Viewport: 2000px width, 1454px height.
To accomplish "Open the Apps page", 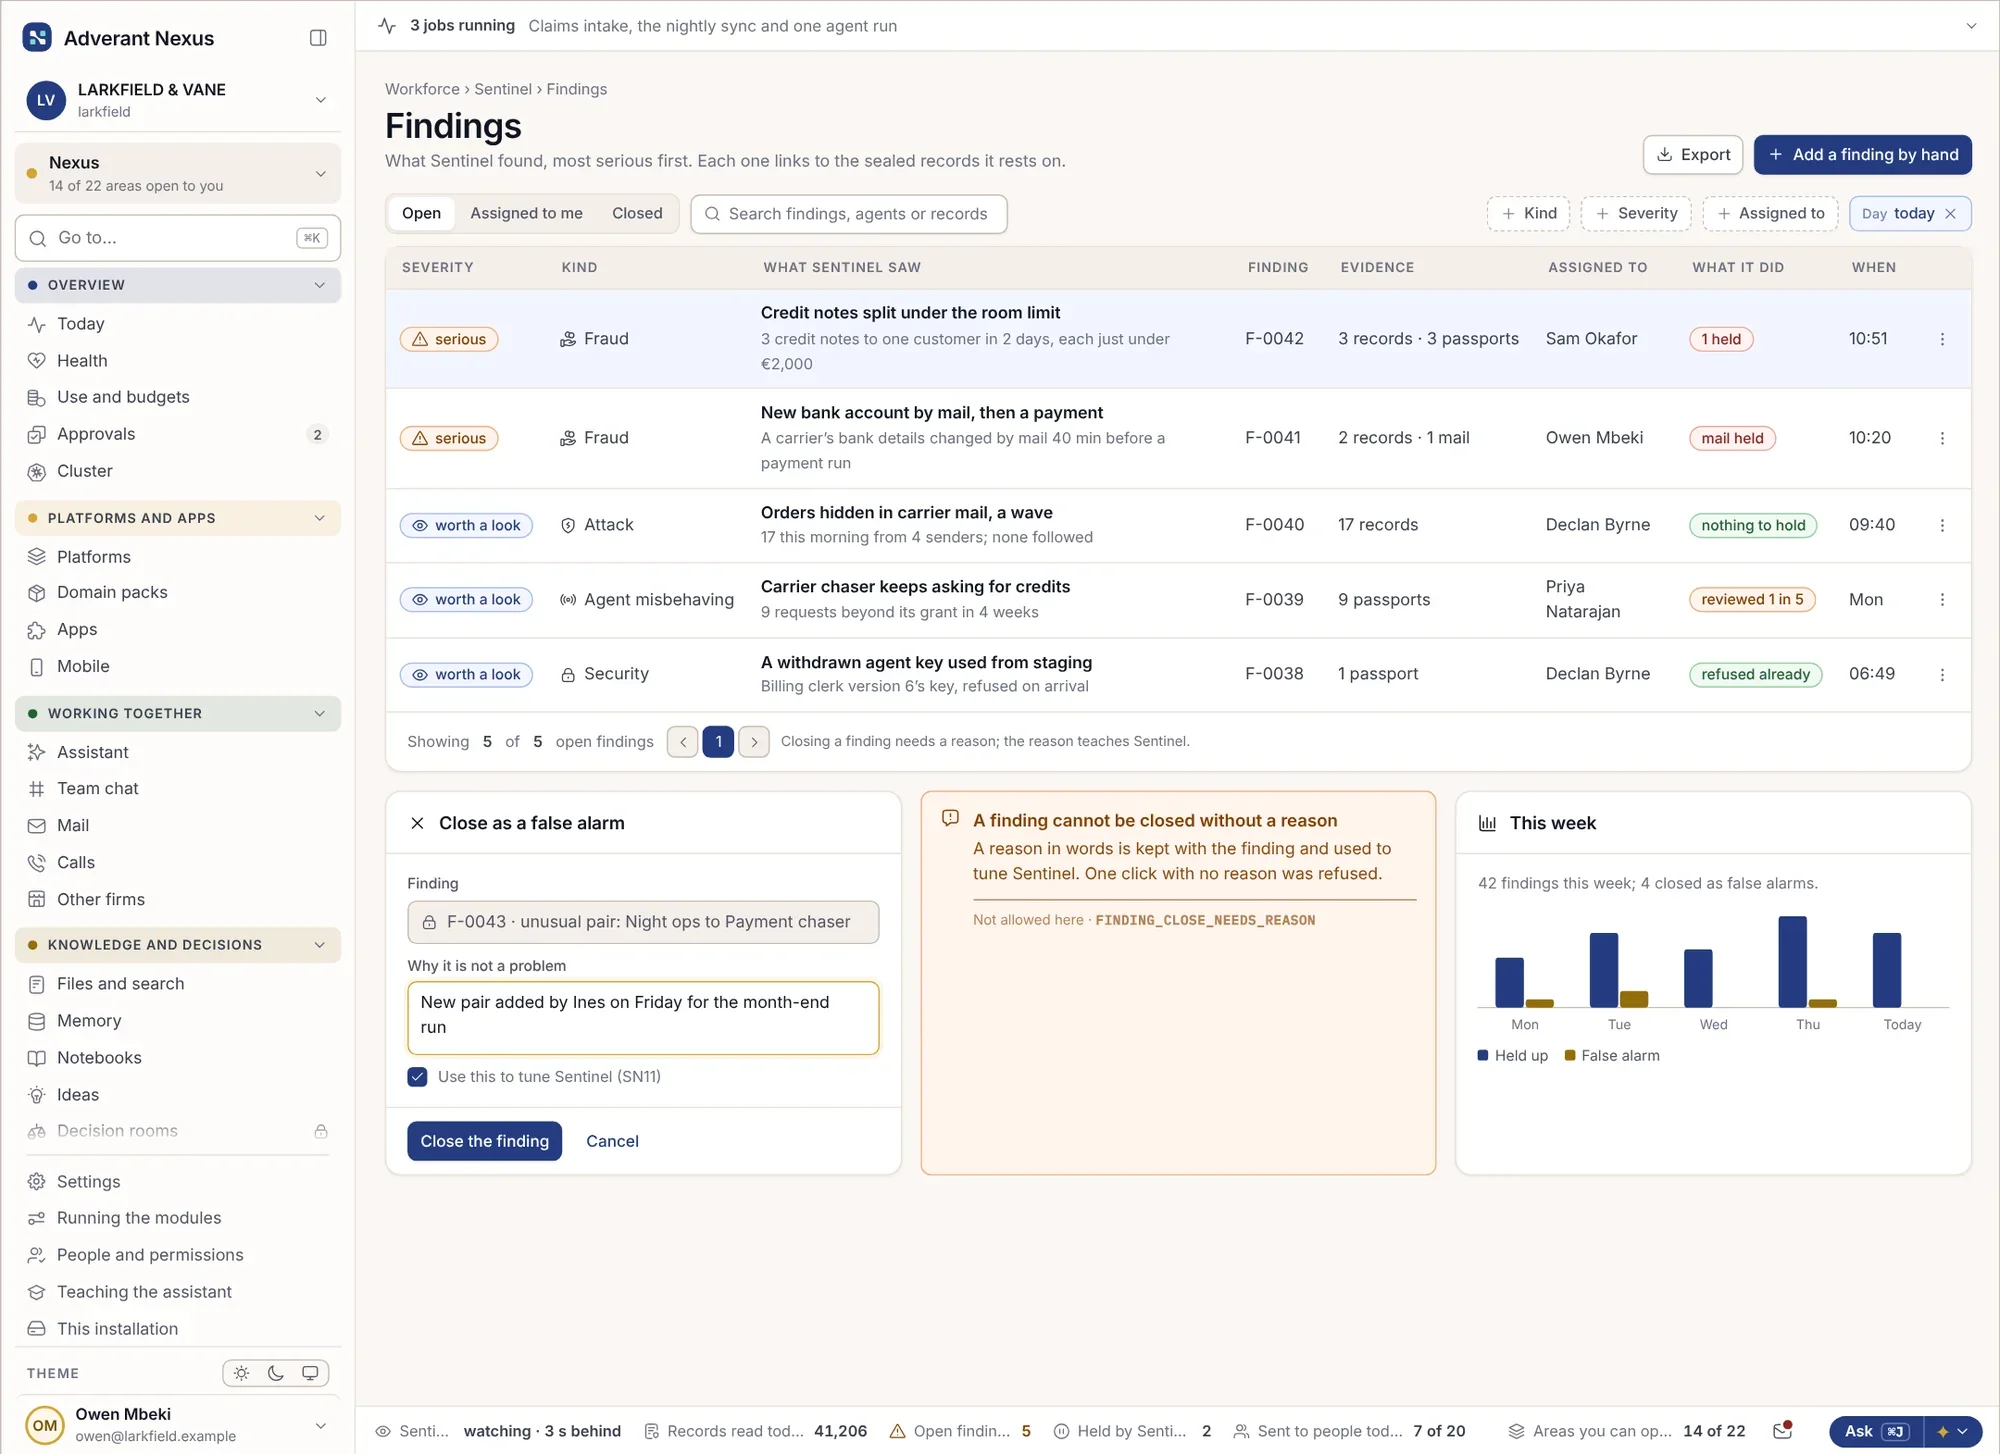I will (x=178, y=630).
